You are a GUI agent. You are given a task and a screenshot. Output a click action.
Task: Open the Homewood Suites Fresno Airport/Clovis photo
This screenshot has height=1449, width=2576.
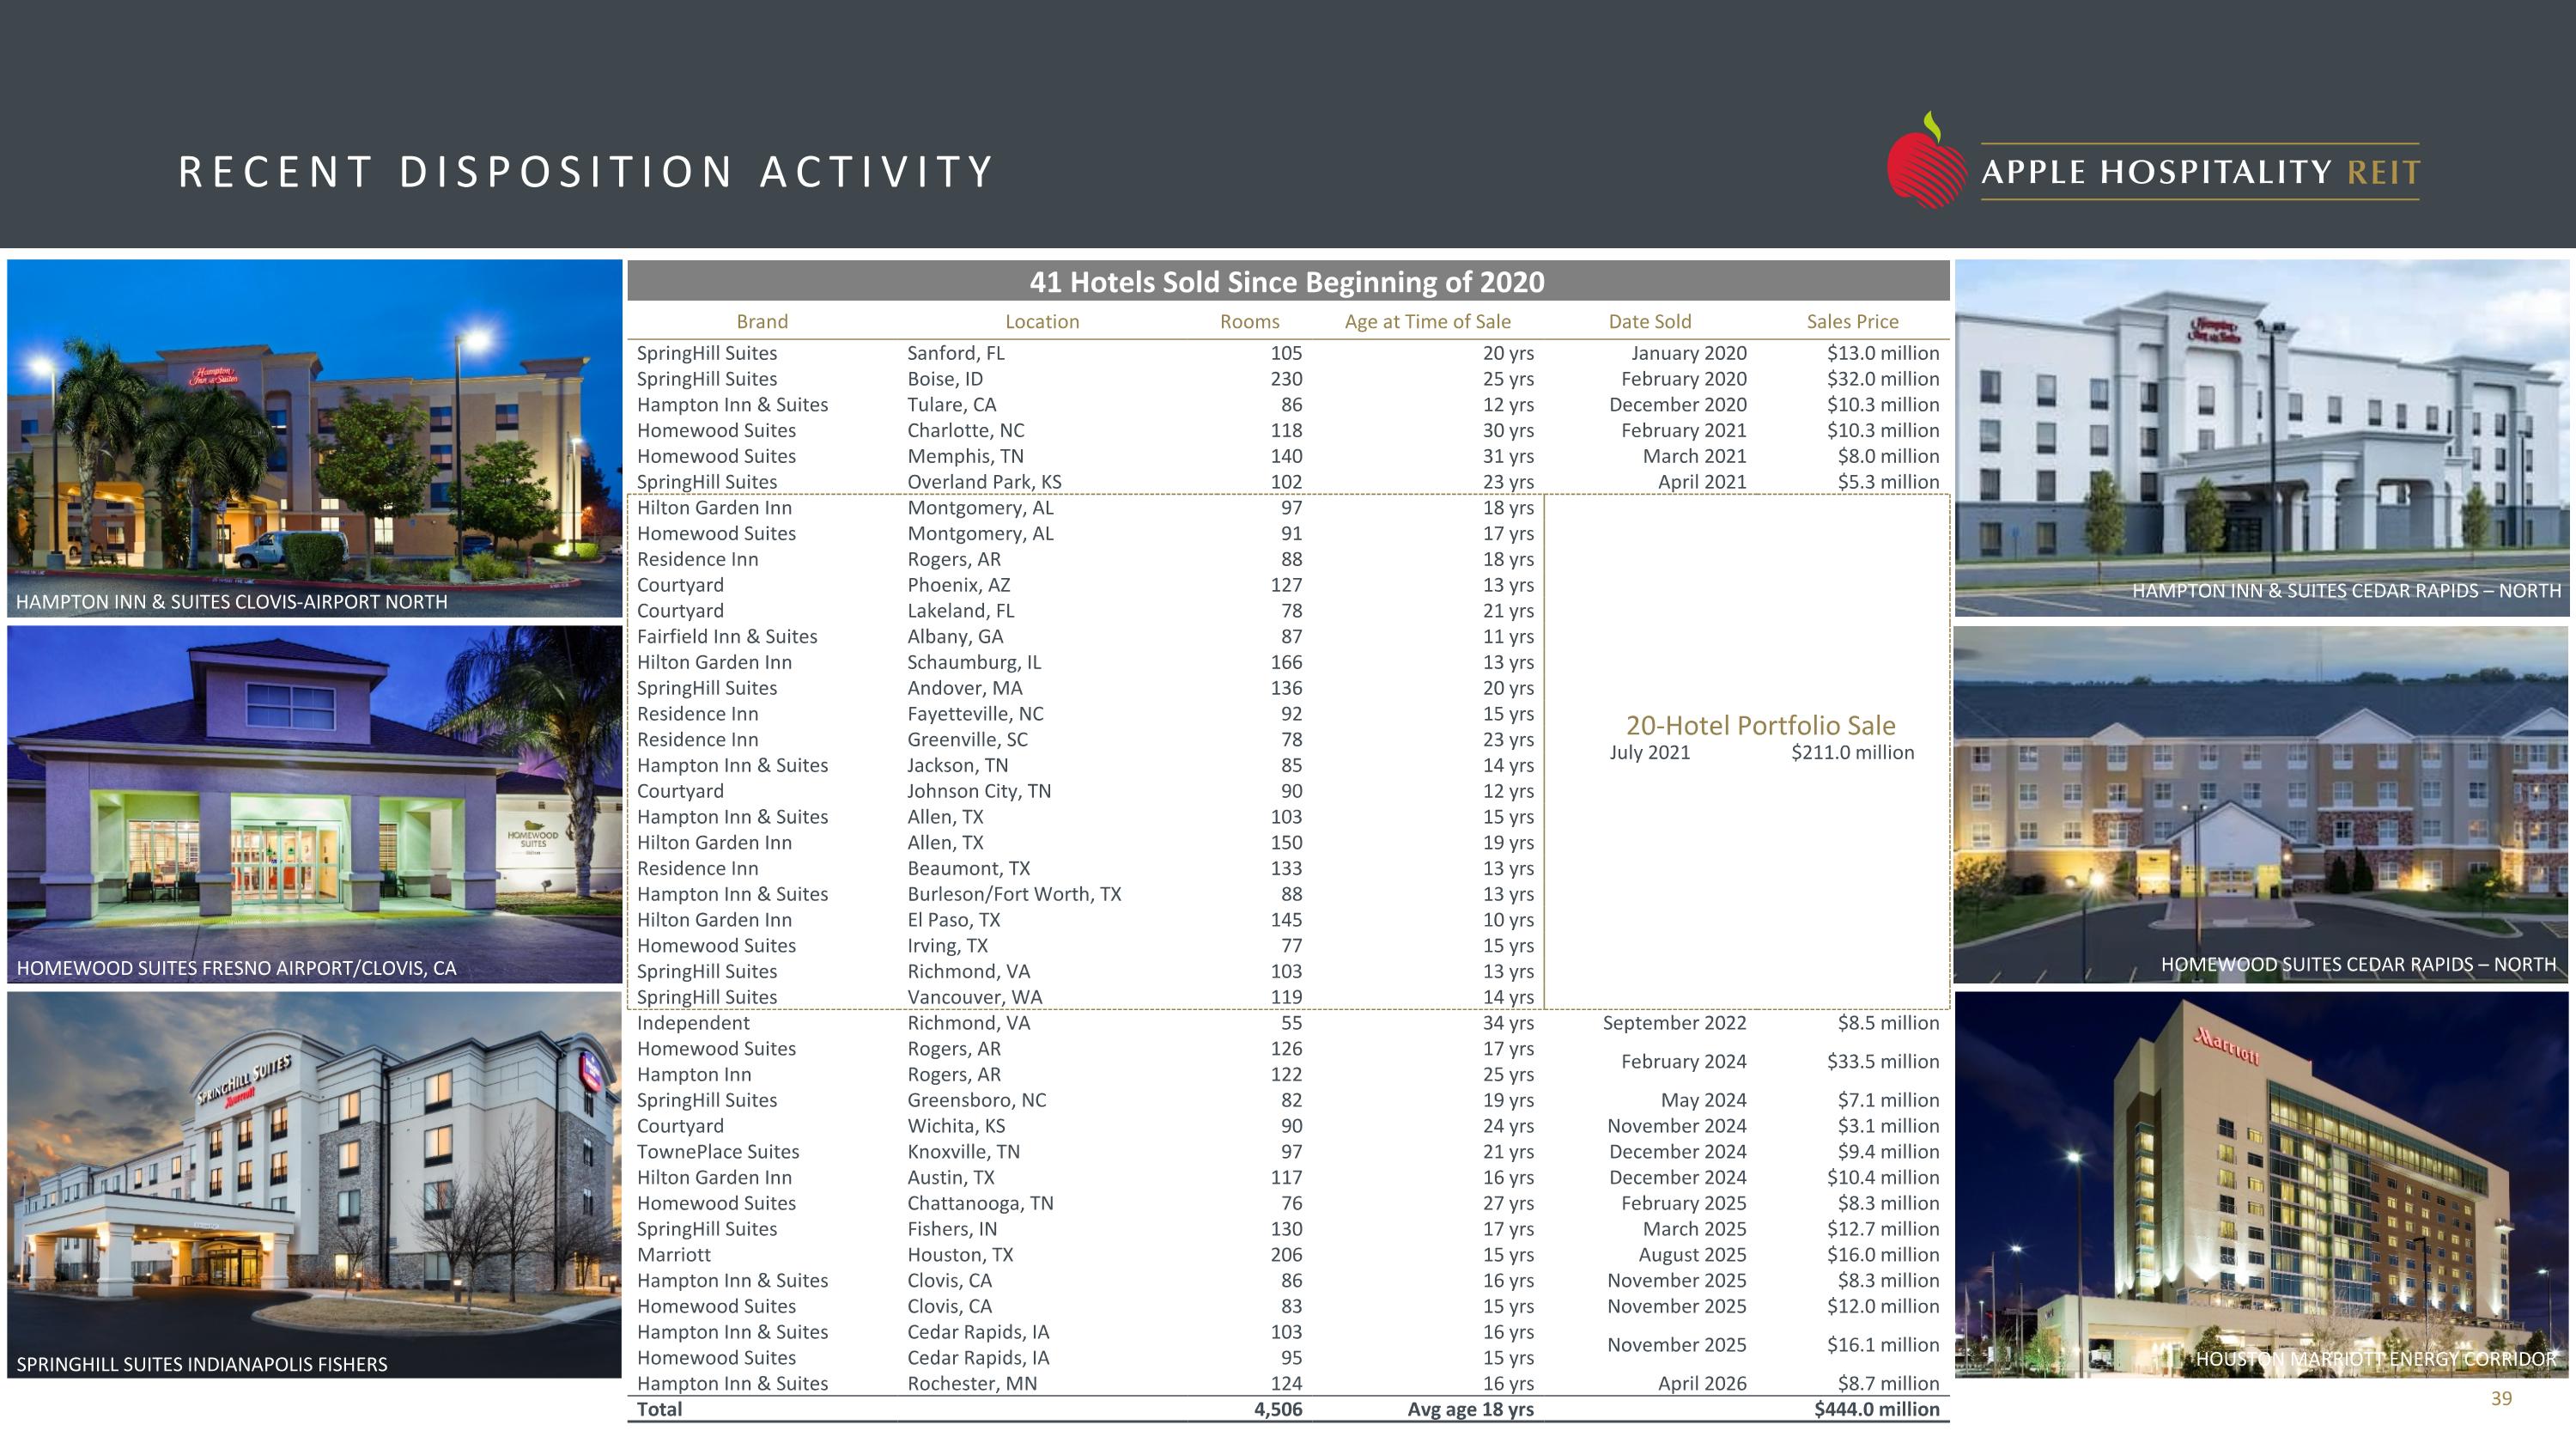(314, 805)
